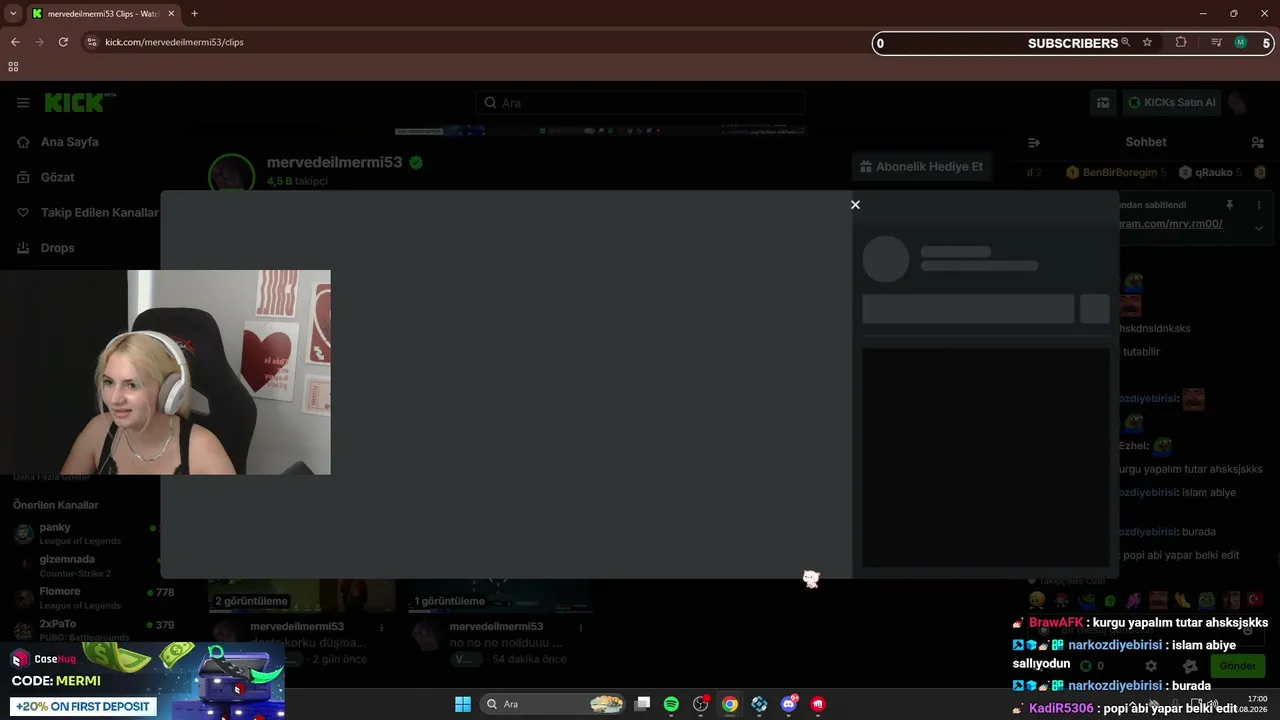Viewport: 1280px width, 720px height.
Task: Go to Kick home via the logo
Action: (80, 102)
